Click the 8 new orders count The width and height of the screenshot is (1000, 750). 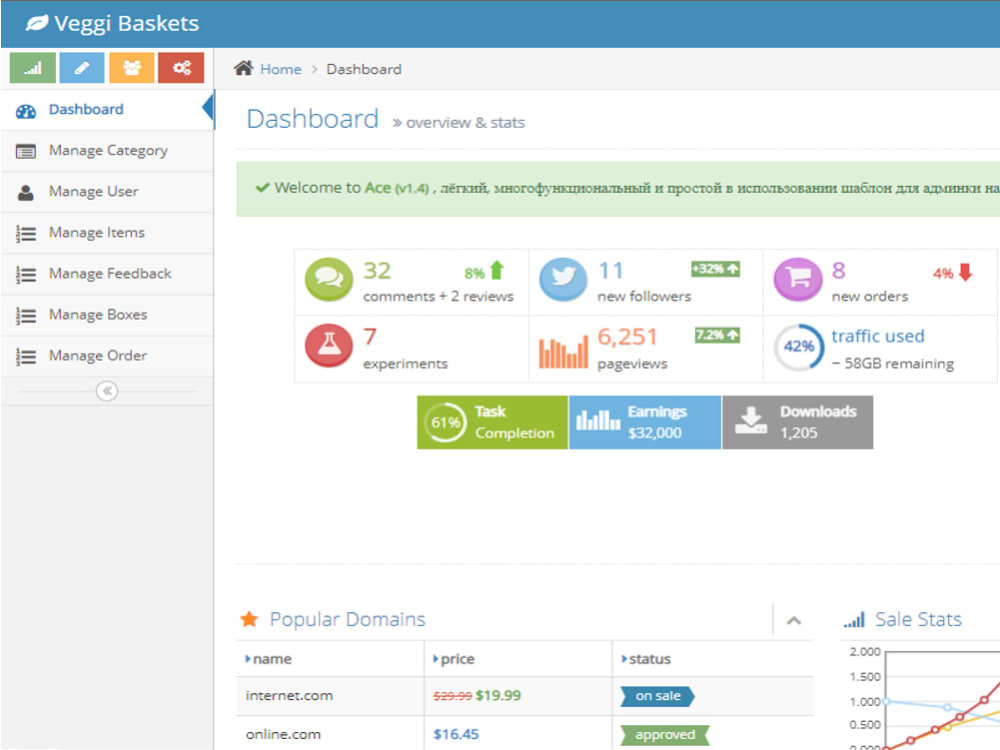coord(839,270)
